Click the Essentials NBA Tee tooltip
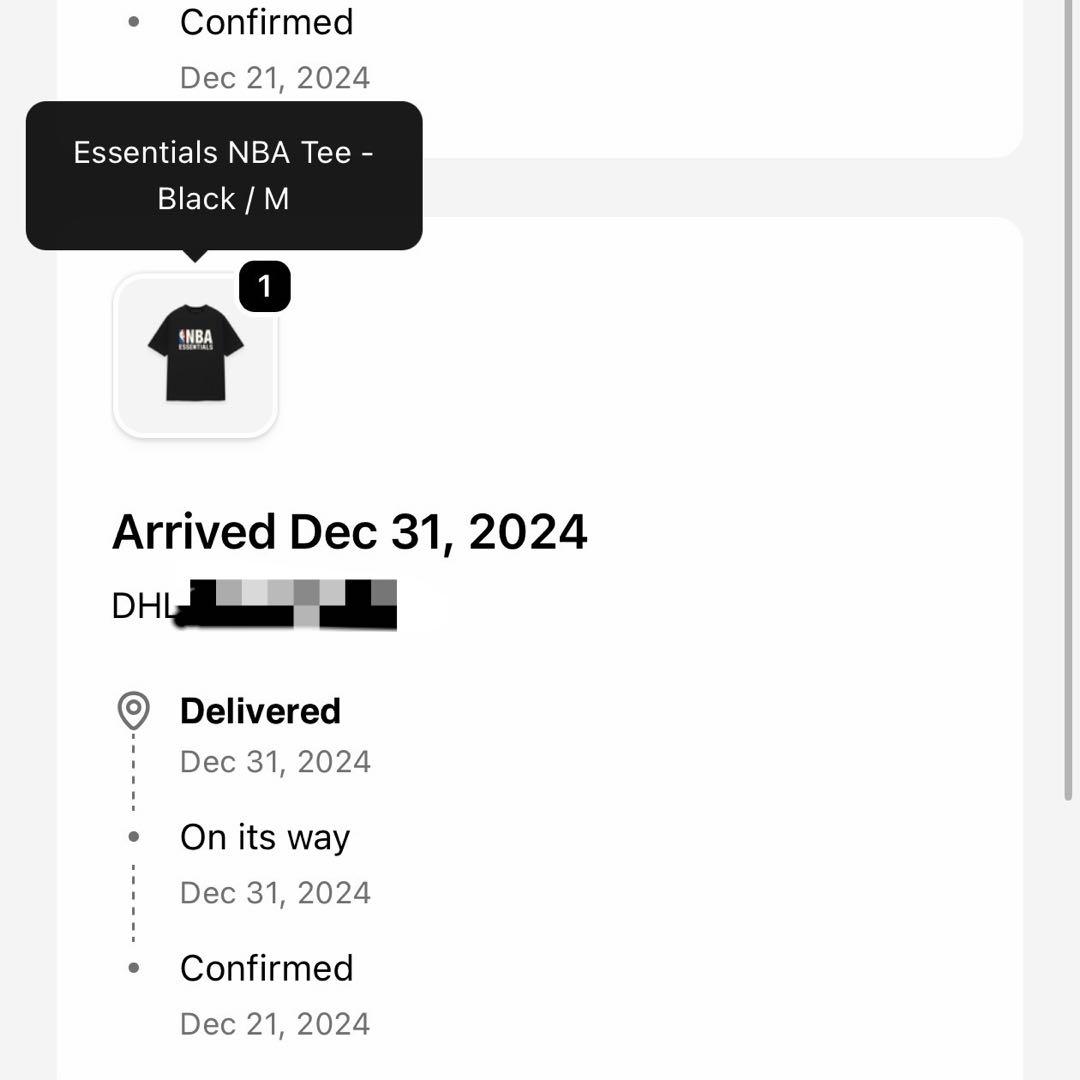The height and width of the screenshot is (1080, 1080). [223, 175]
